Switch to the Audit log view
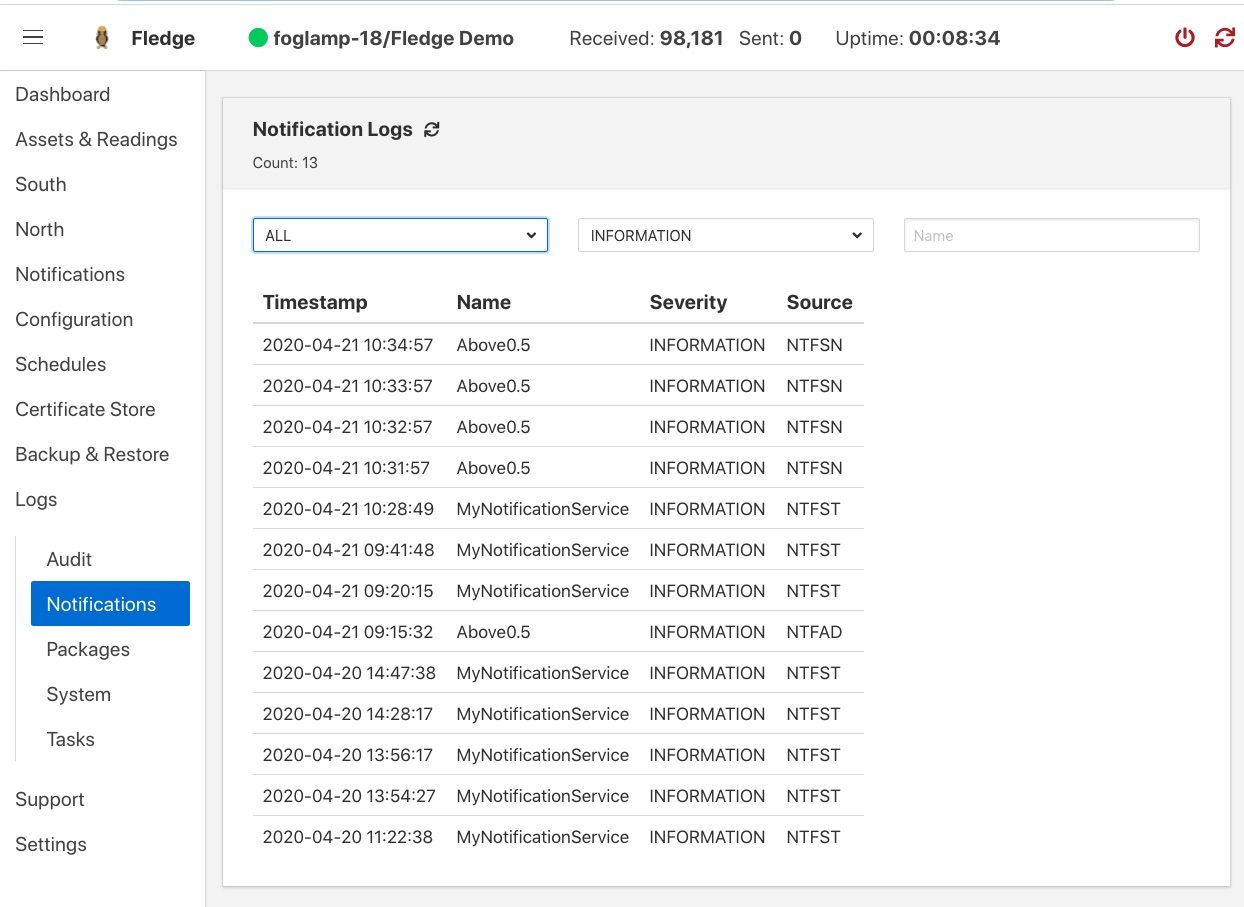Screen dimensions: 1244x907 point(68,559)
